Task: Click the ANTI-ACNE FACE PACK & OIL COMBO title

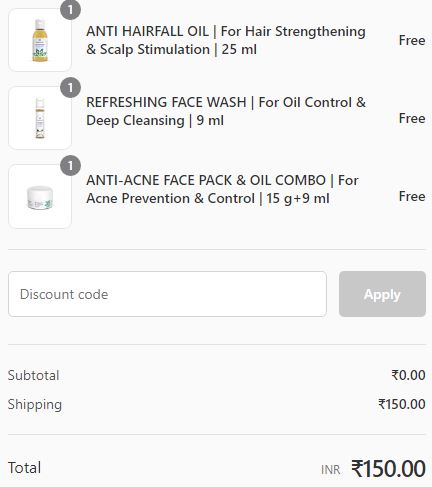Action: click(222, 189)
